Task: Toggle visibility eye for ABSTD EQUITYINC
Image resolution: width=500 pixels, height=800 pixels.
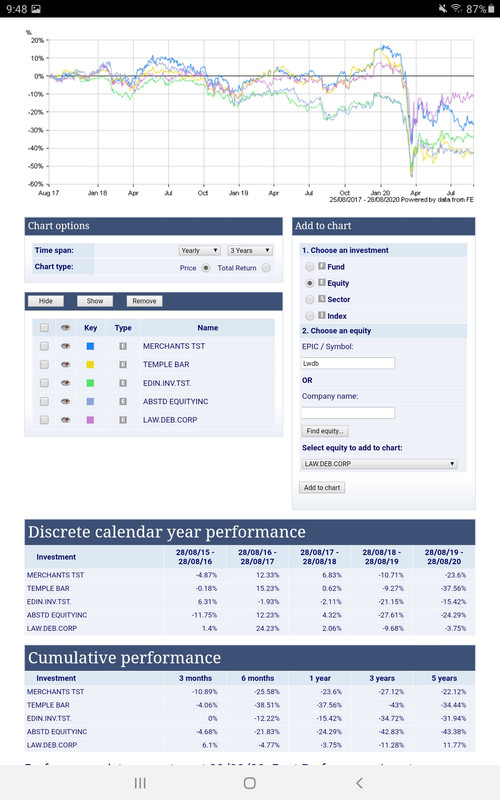Action: [x=65, y=401]
